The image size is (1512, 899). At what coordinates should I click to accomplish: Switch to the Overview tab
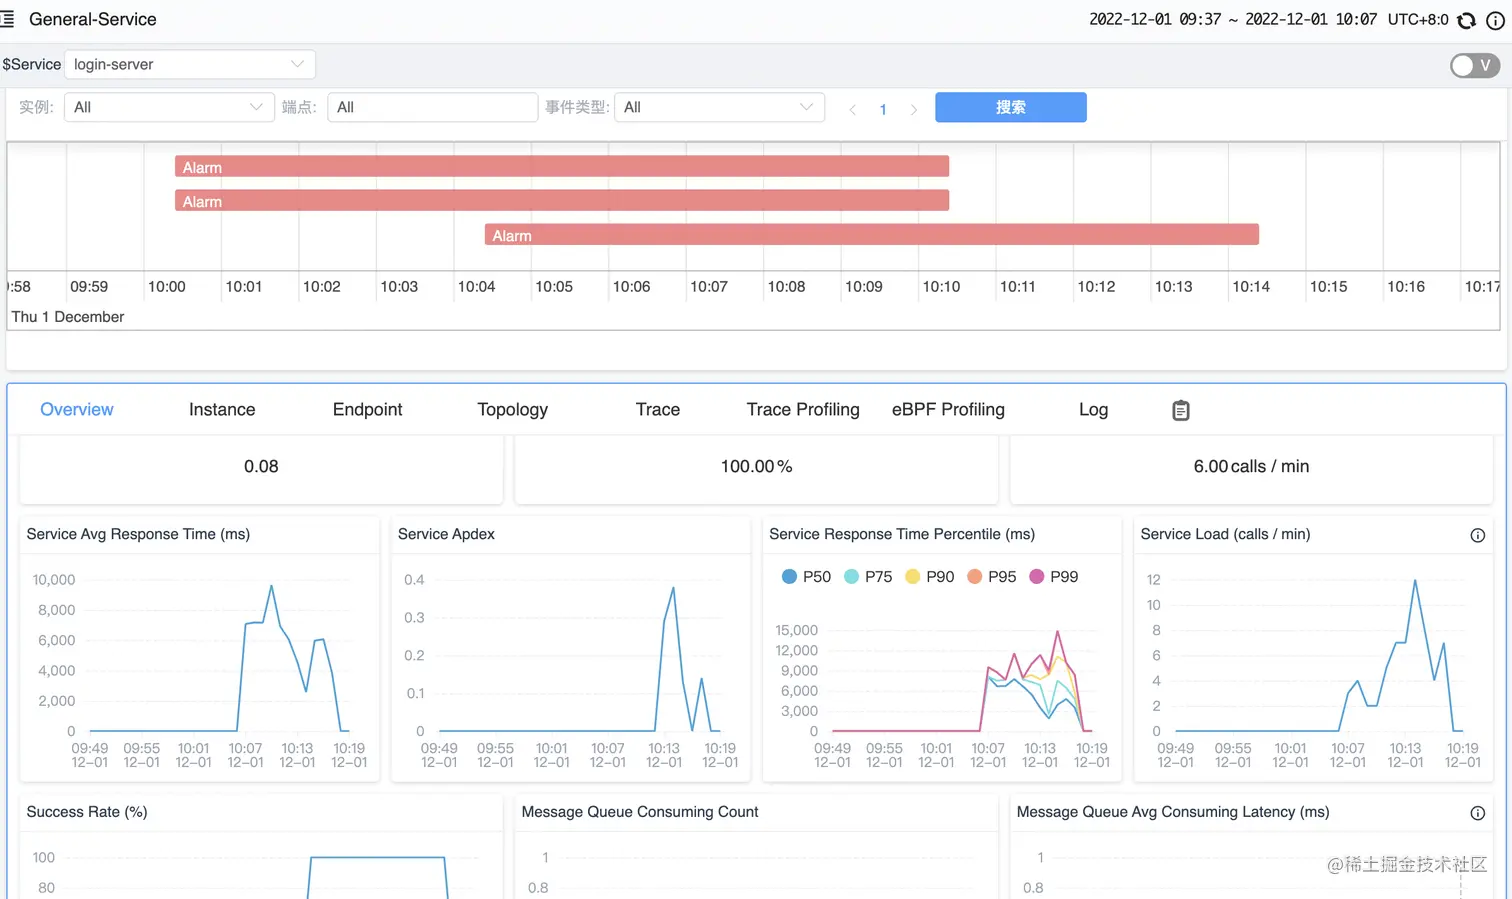pos(77,409)
